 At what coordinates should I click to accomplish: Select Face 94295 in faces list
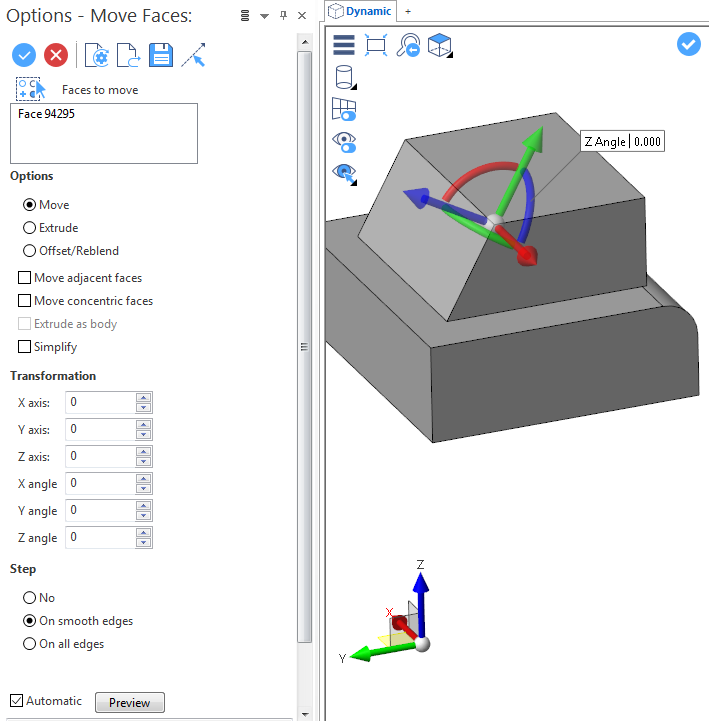(x=46, y=114)
